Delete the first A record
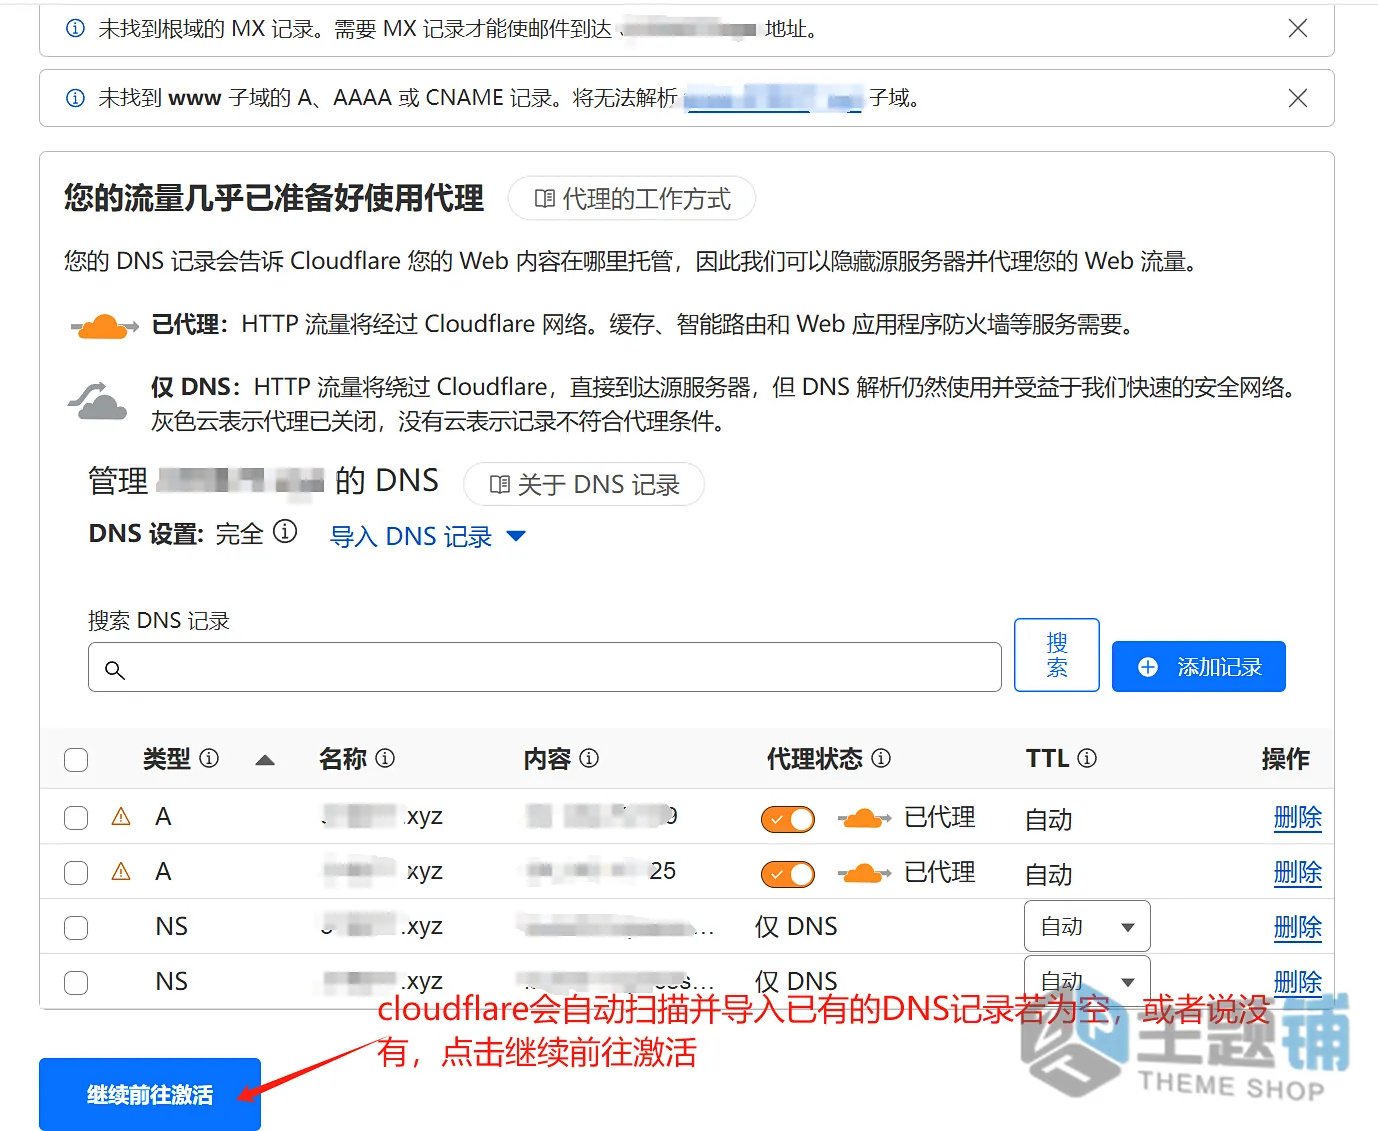The image size is (1378, 1131). (x=1297, y=818)
